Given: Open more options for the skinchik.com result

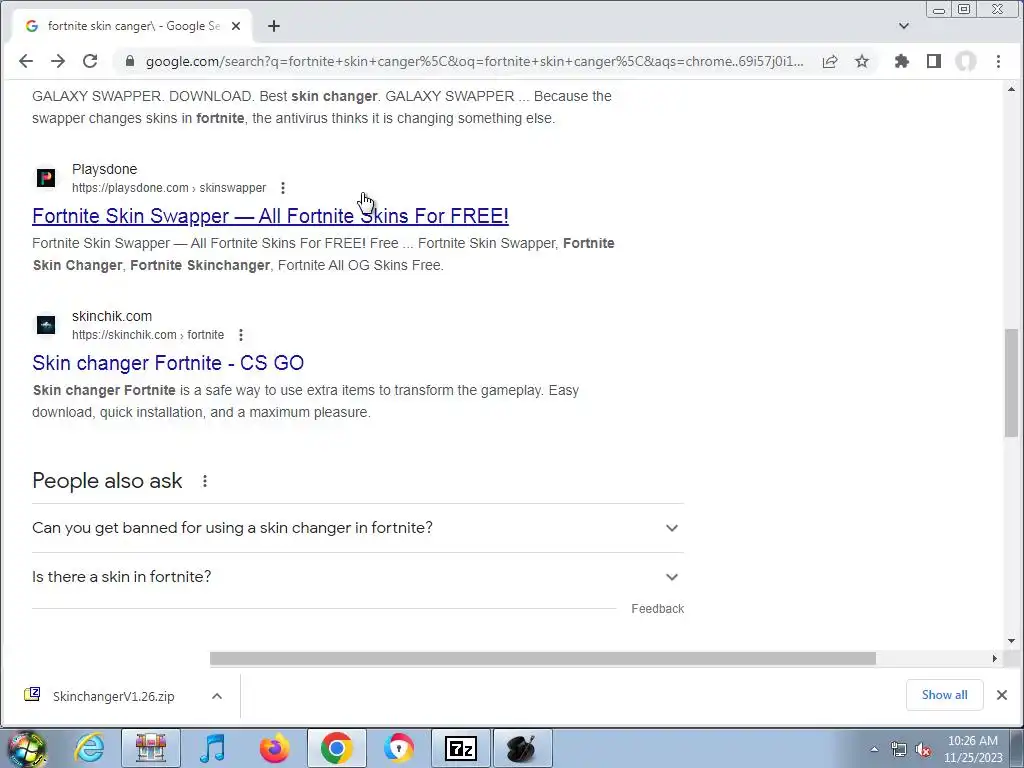Looking at the screenshot, I should point(241,335).
